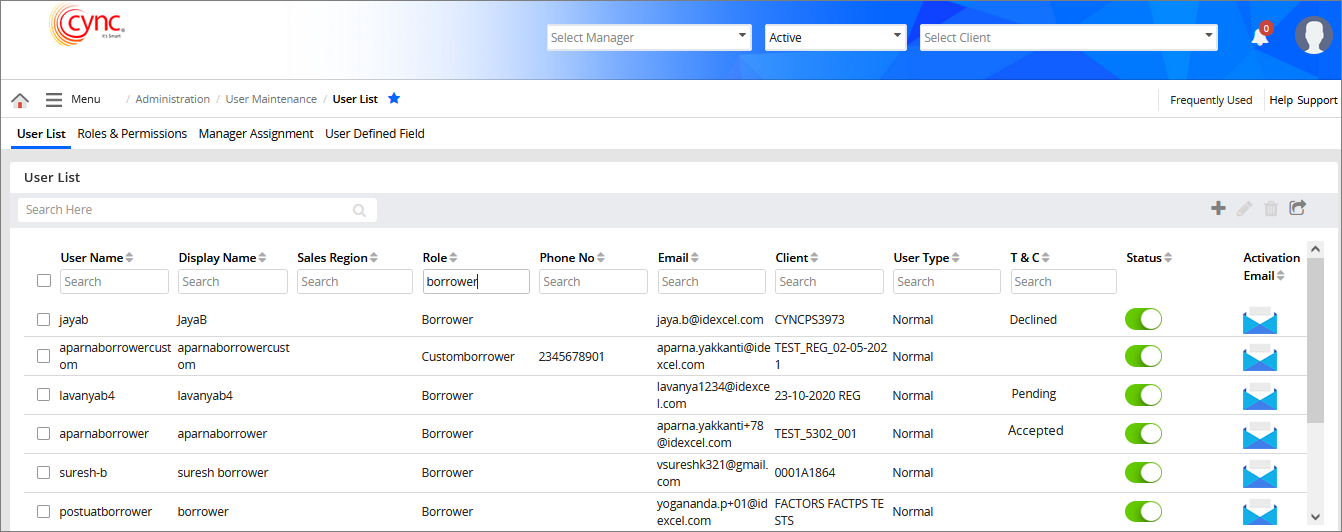Tick the select-all checkbox in header
Viewport: 1342px width, 532px height.
point(44,281)
